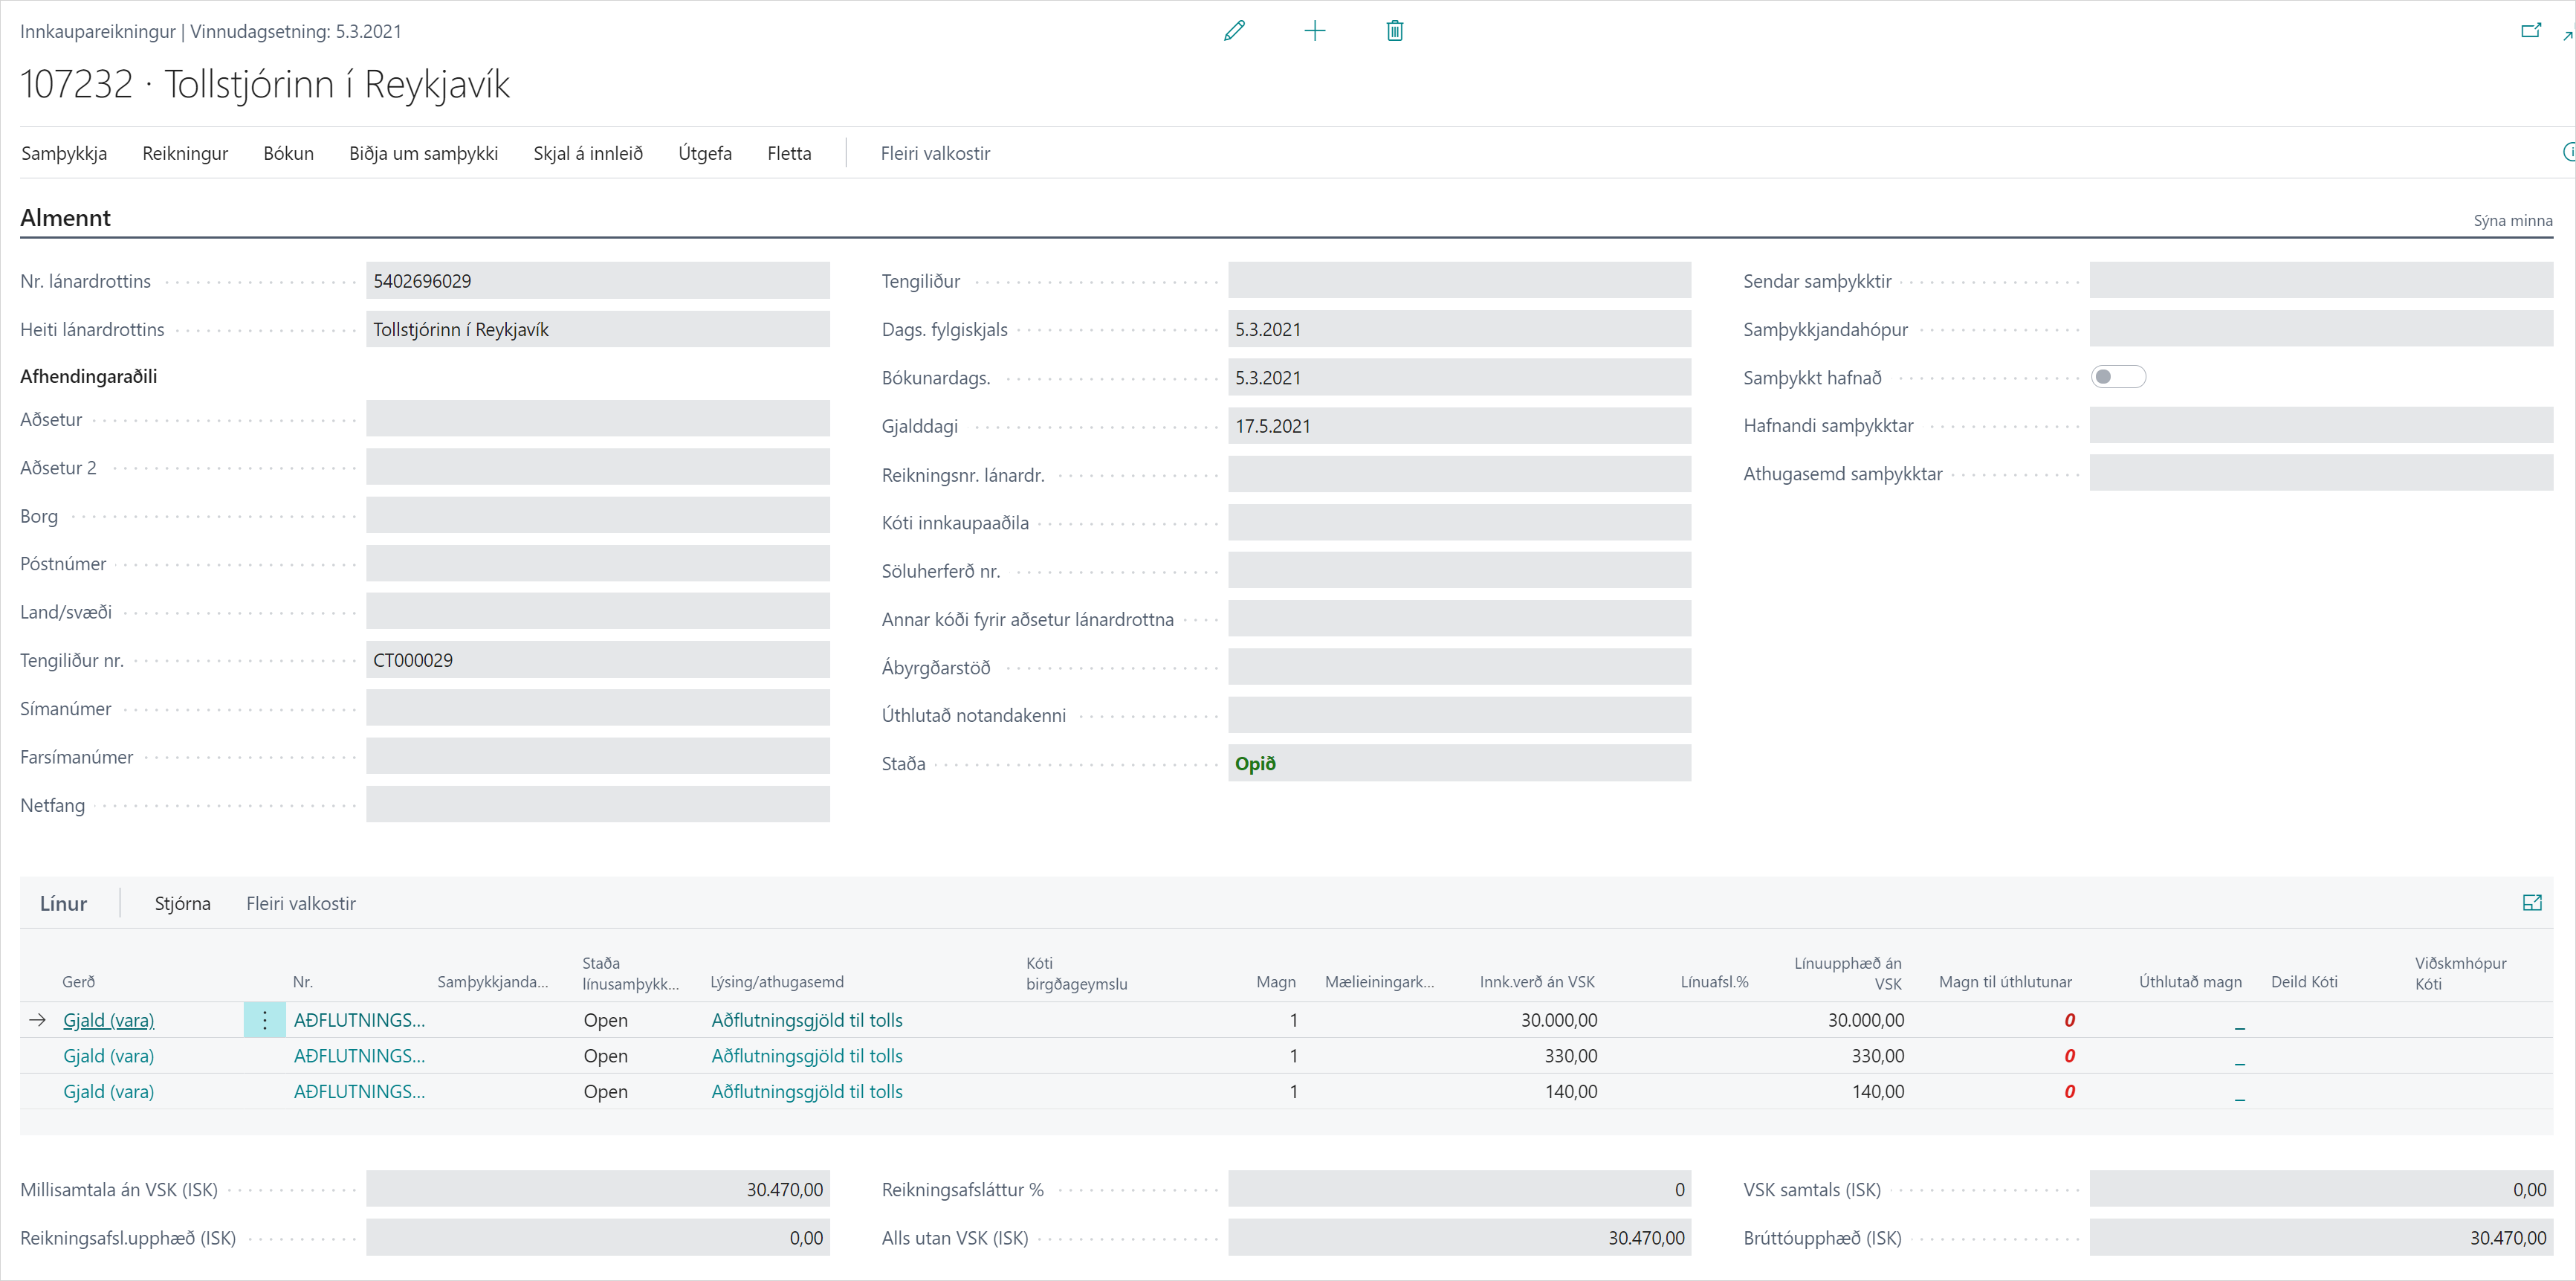Viewport: 2576px width, 1281px height.
Task: Click Sýna minna to show fewer fields
Action: click(2512, 220)
